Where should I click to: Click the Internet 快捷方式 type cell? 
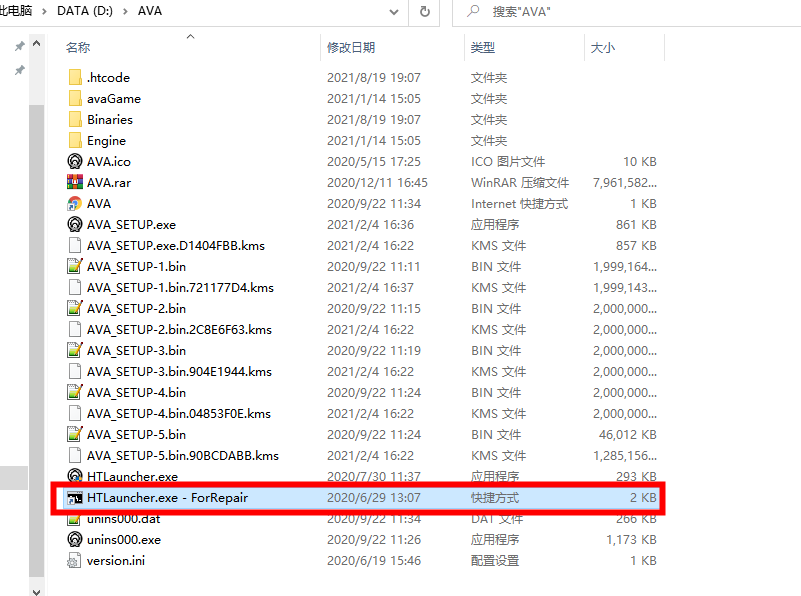[x=520, y=203]
